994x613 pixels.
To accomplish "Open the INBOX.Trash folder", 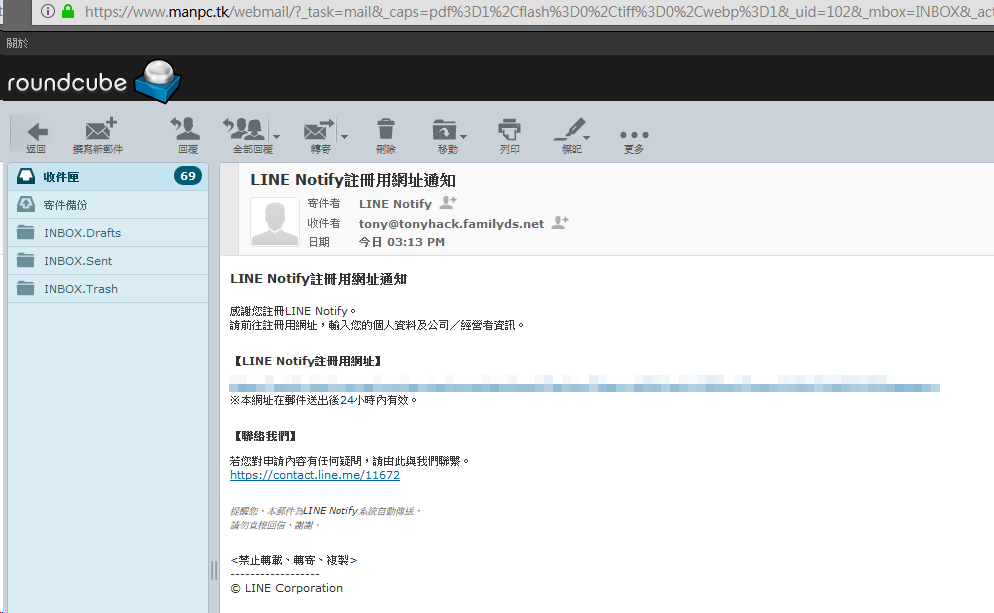I will pyautogui.click(x=108, y=288).
